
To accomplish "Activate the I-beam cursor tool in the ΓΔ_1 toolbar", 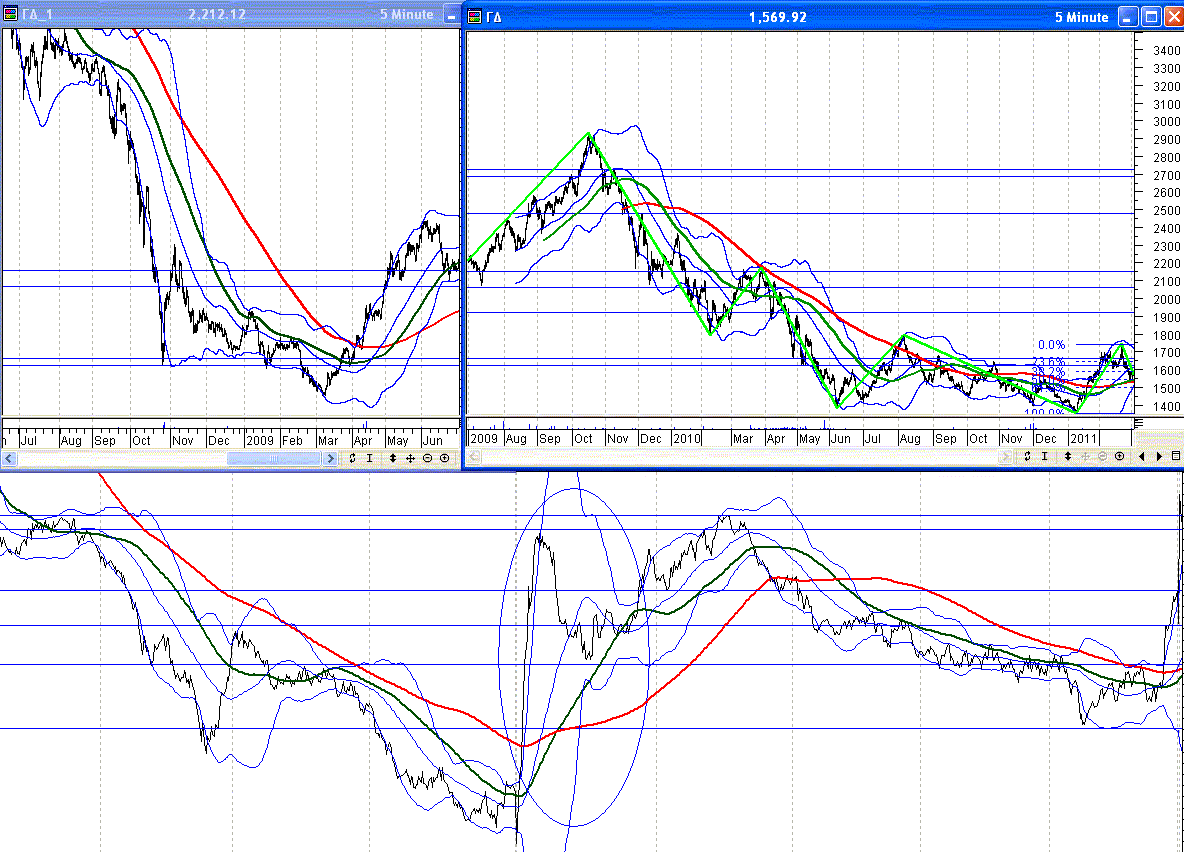I will pos(370,458).
